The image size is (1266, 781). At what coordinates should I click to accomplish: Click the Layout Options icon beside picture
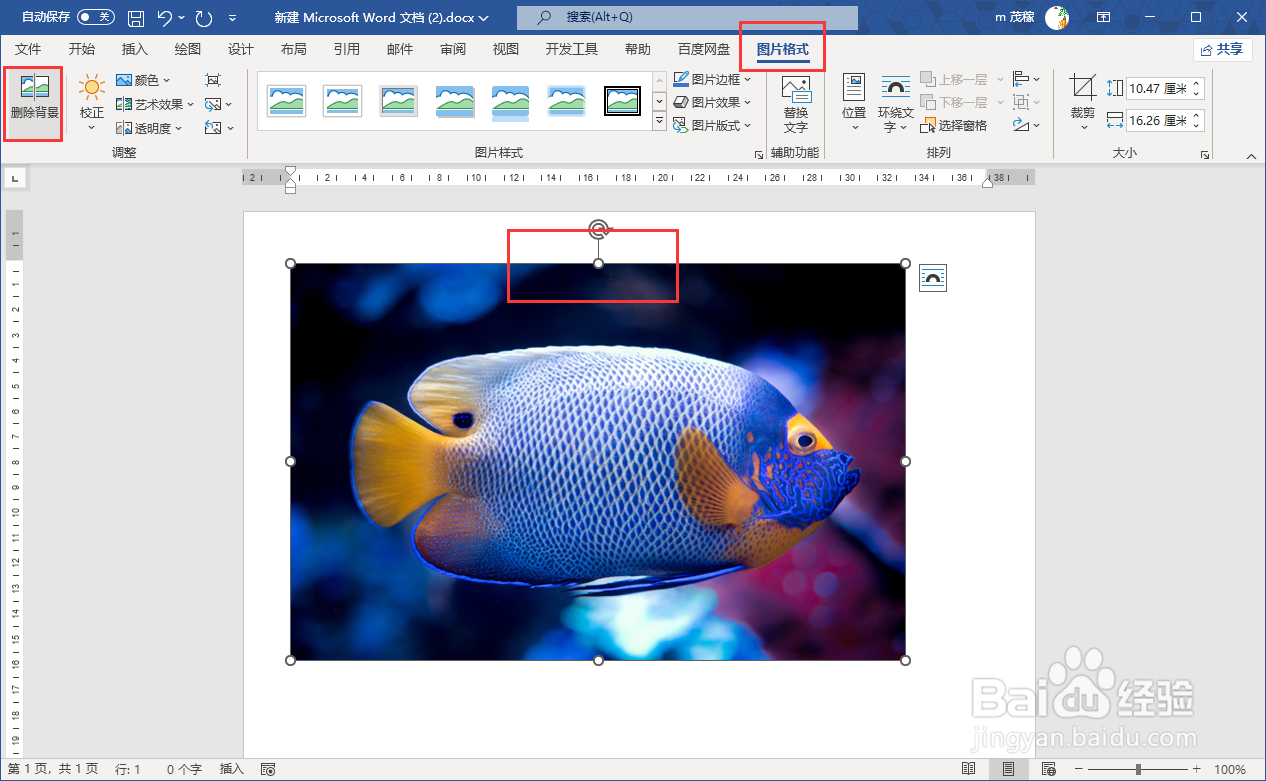932,278
